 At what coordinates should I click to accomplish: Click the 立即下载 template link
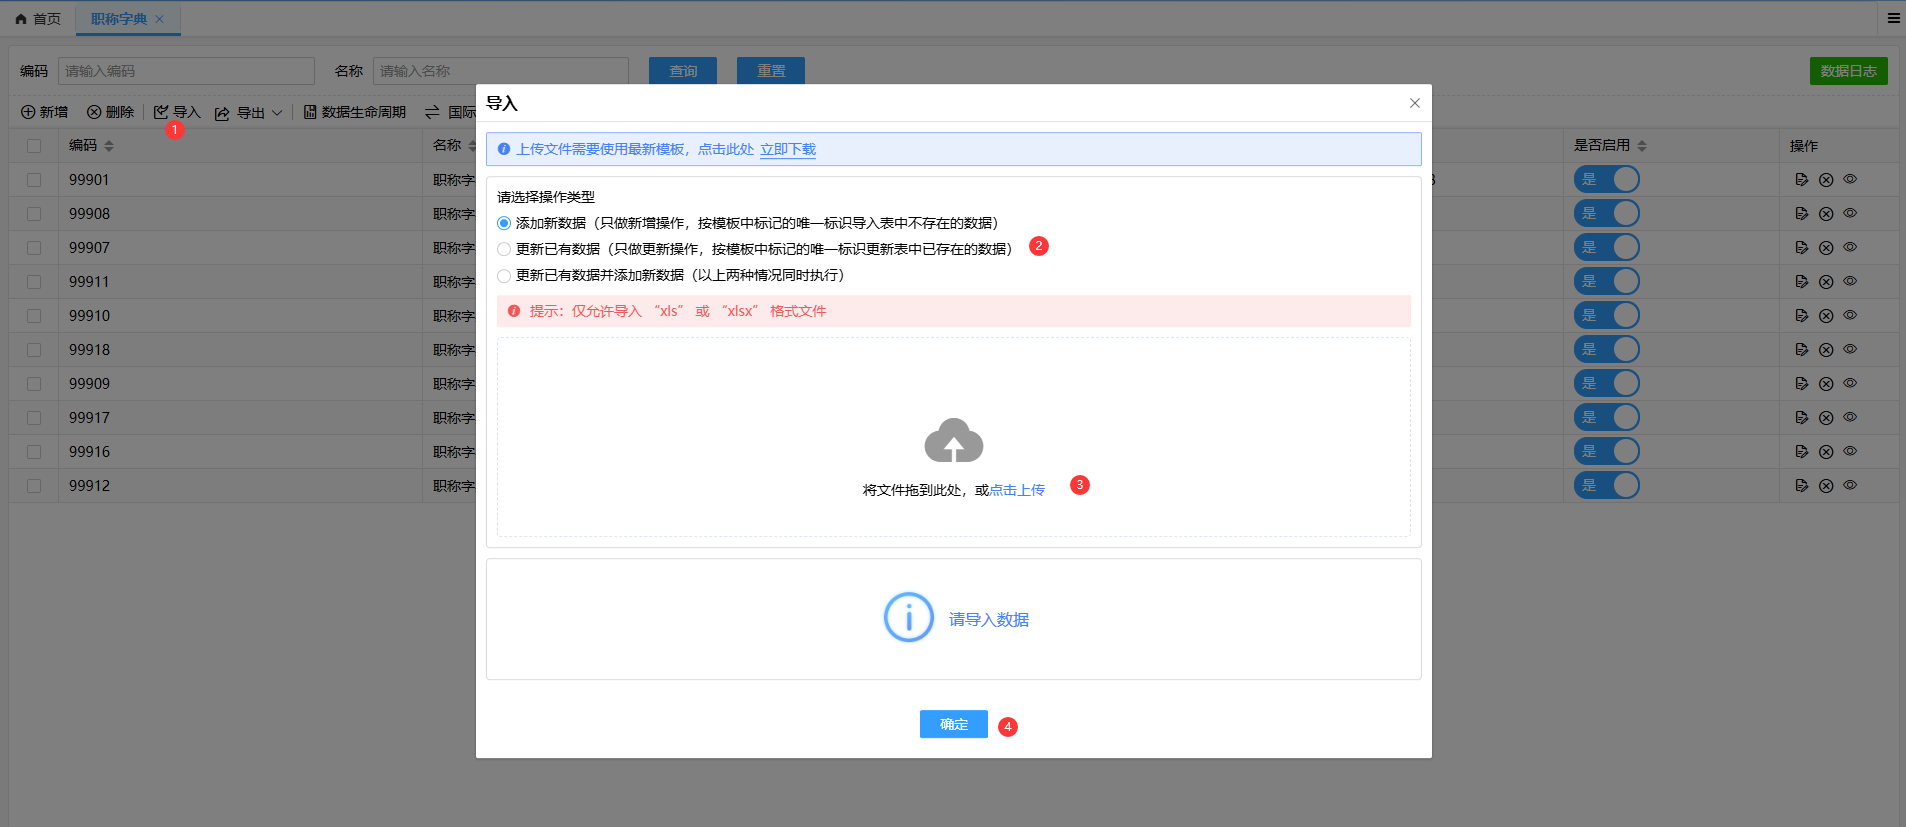coord(788,150)
